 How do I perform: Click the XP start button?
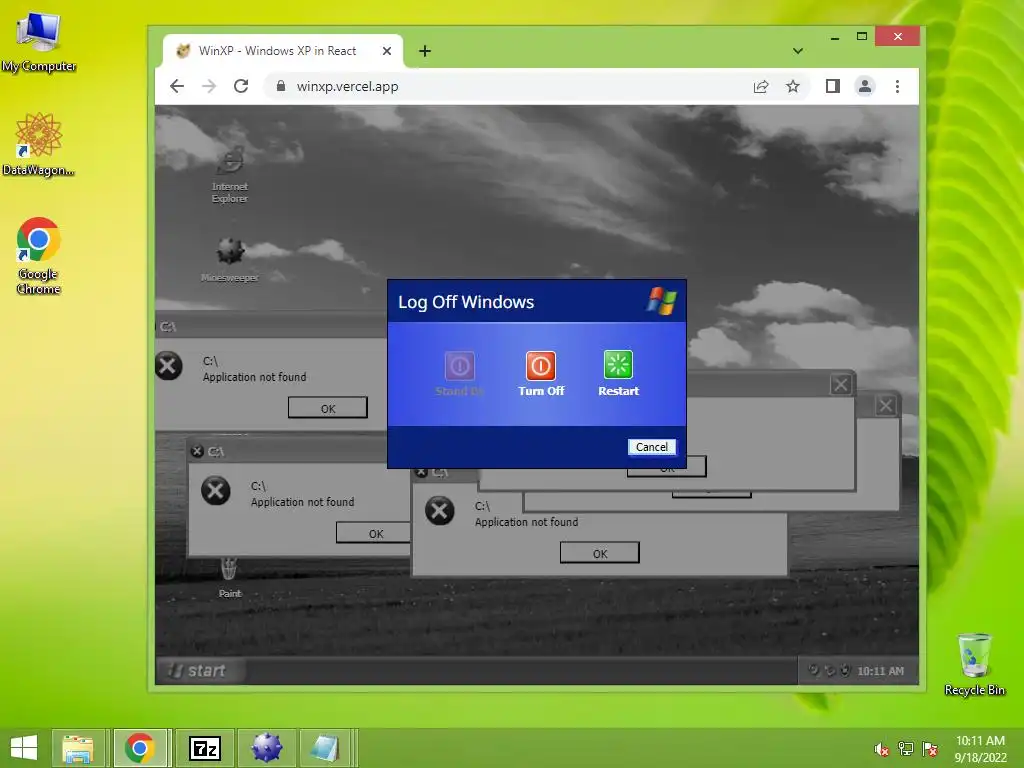click(x=199, y=671)
